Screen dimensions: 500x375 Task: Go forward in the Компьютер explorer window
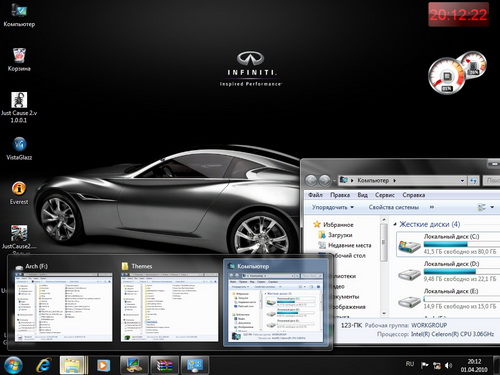click(324, 180)
